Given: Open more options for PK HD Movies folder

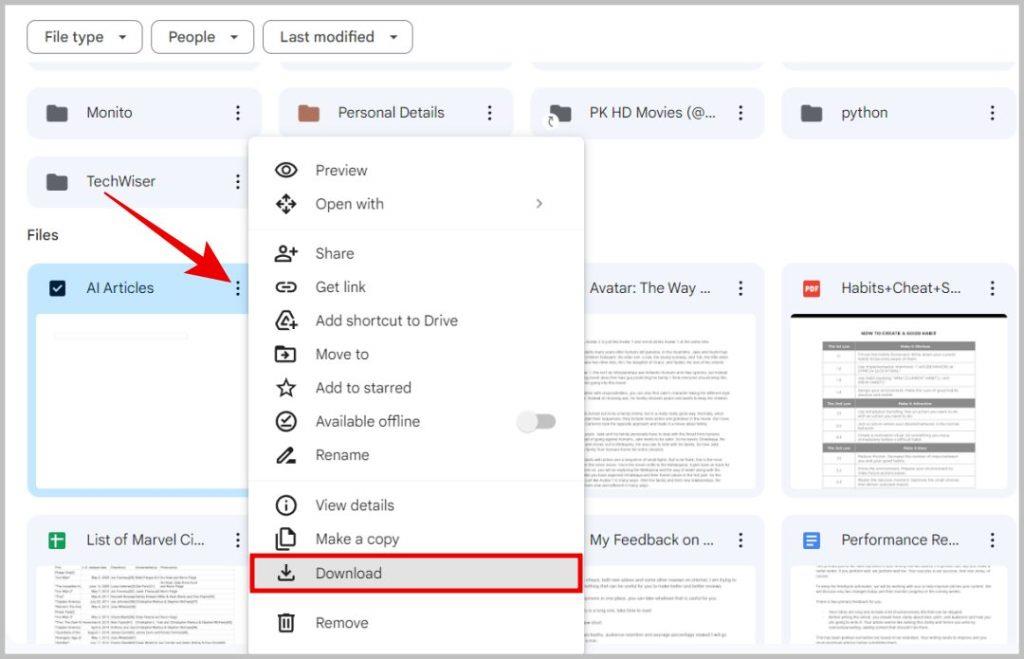Looking at the screenshot, I should [741, 113].
